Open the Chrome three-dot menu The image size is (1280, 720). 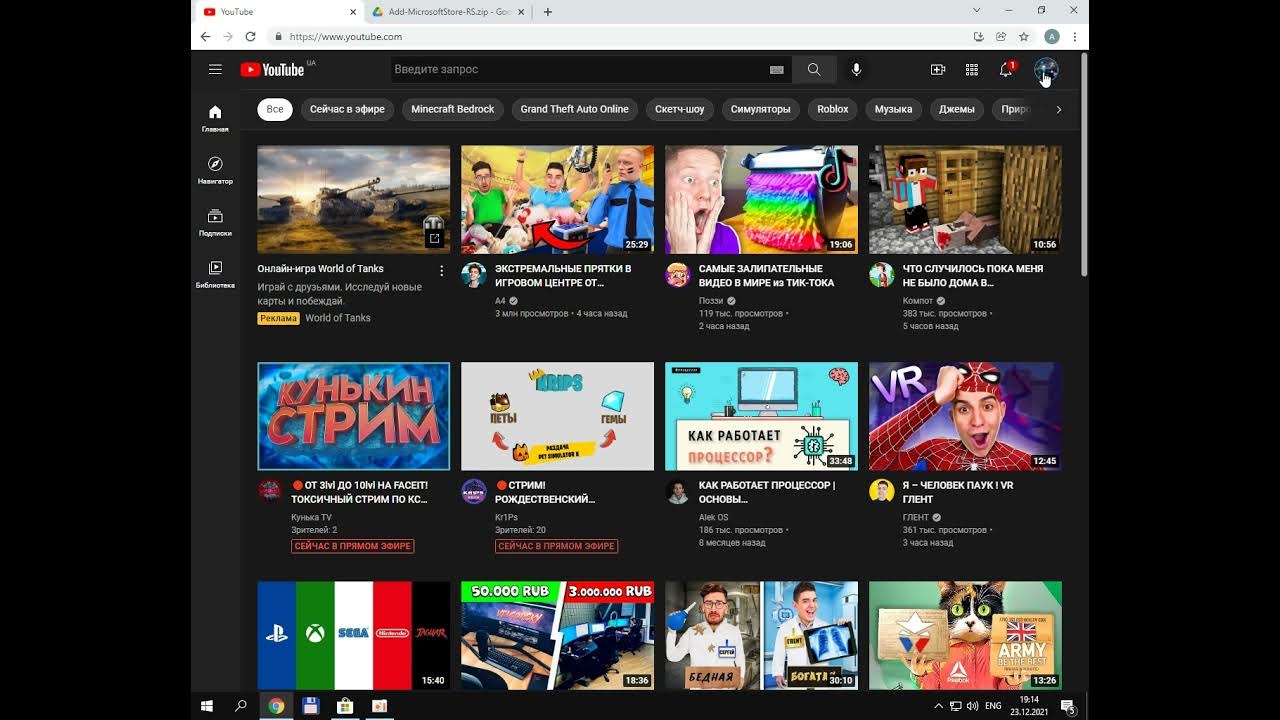click(1075, 36)
